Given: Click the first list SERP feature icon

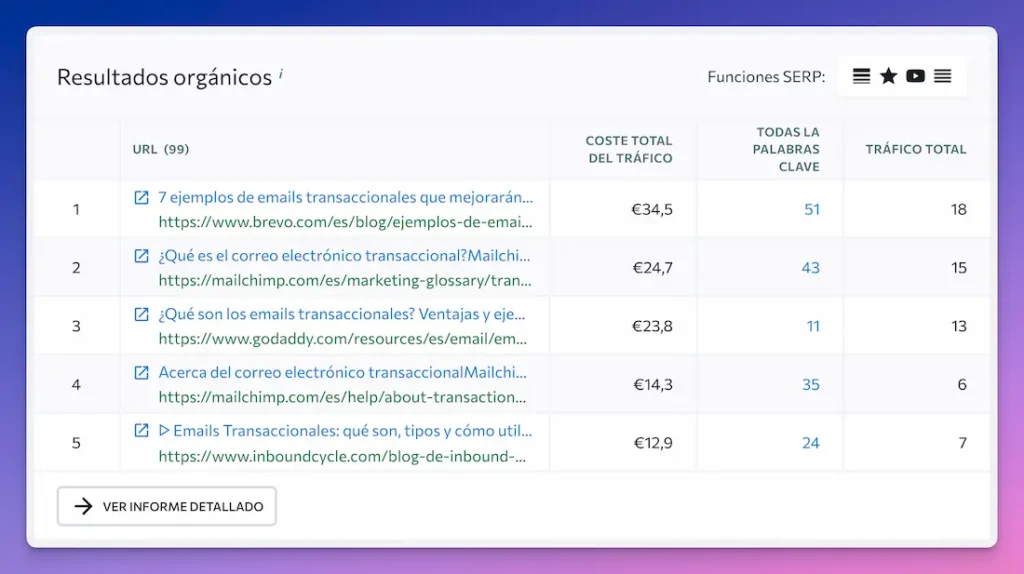Looking at the screenshot, I should coord(861,76).
